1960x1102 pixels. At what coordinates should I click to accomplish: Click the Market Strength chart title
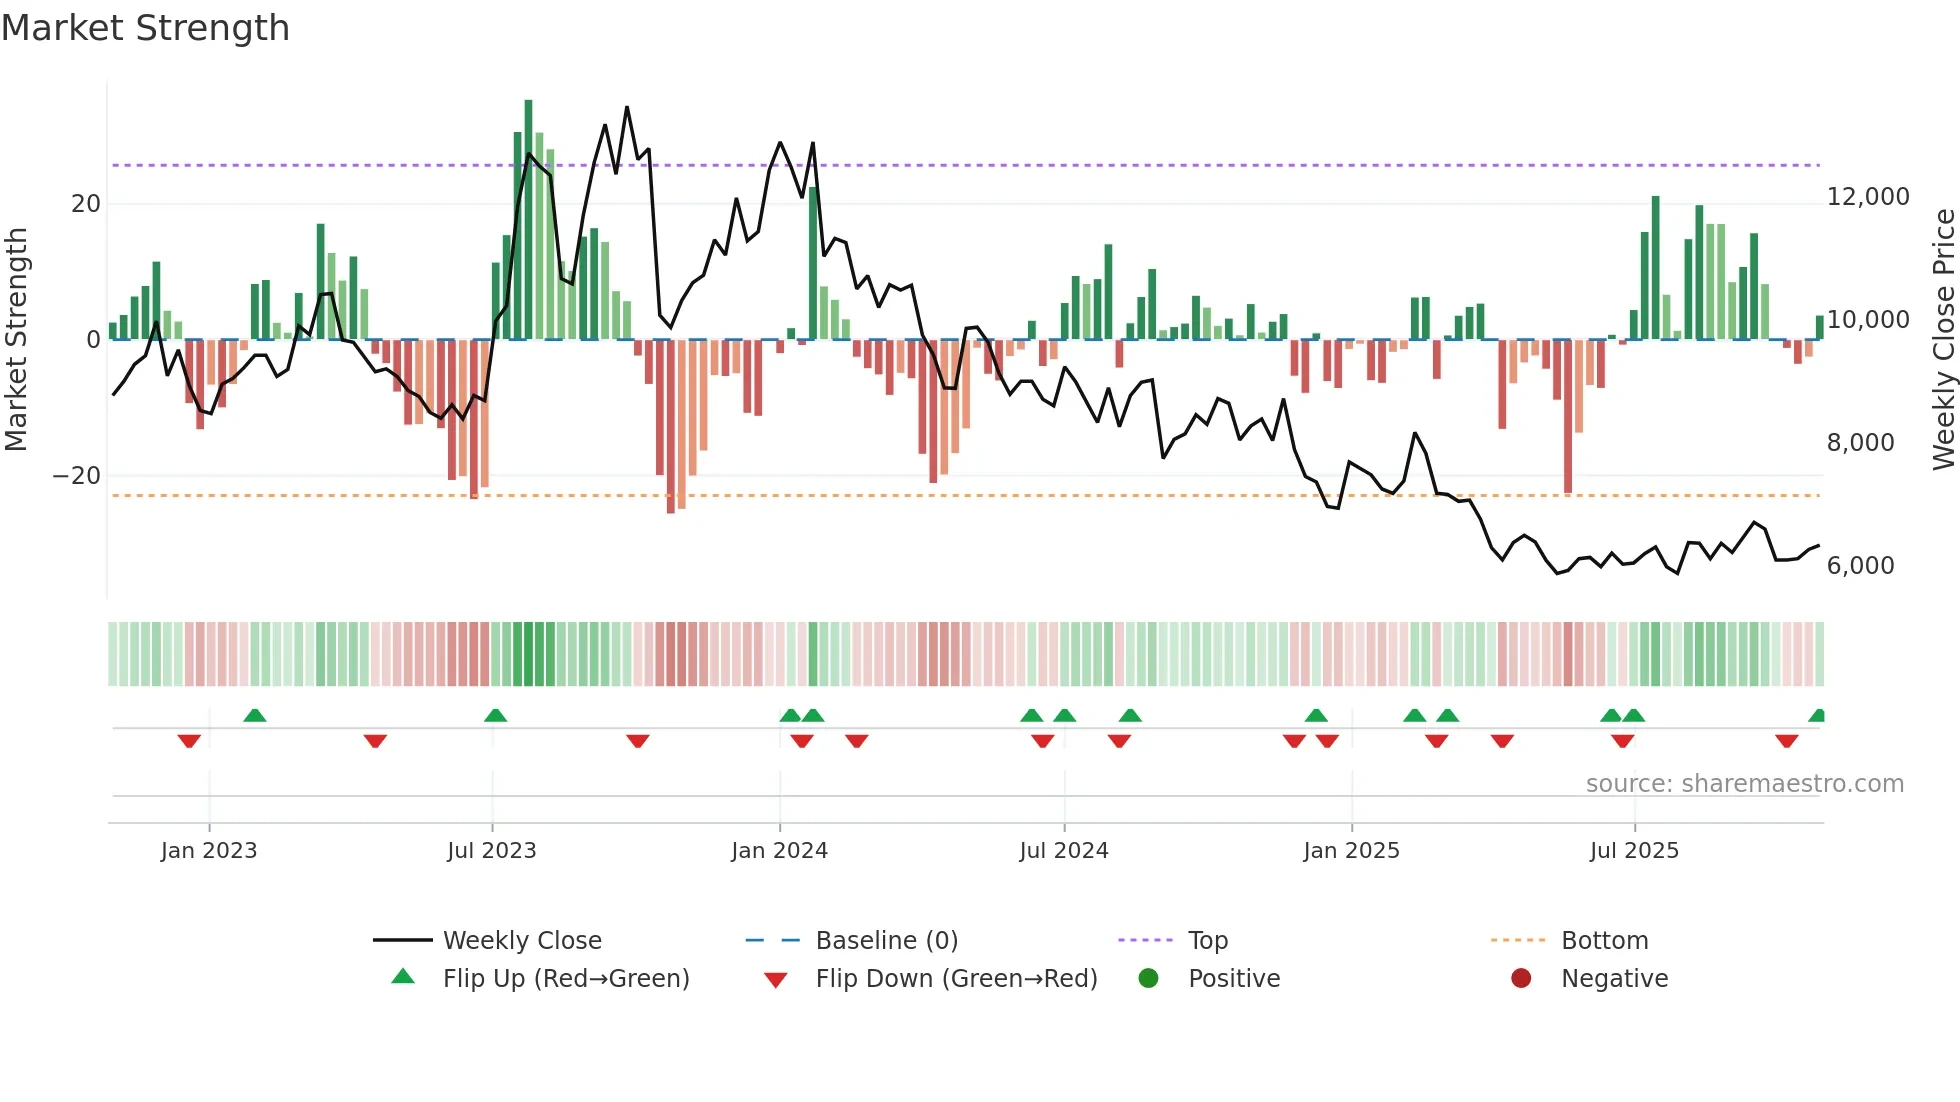(x=146, y=28)
